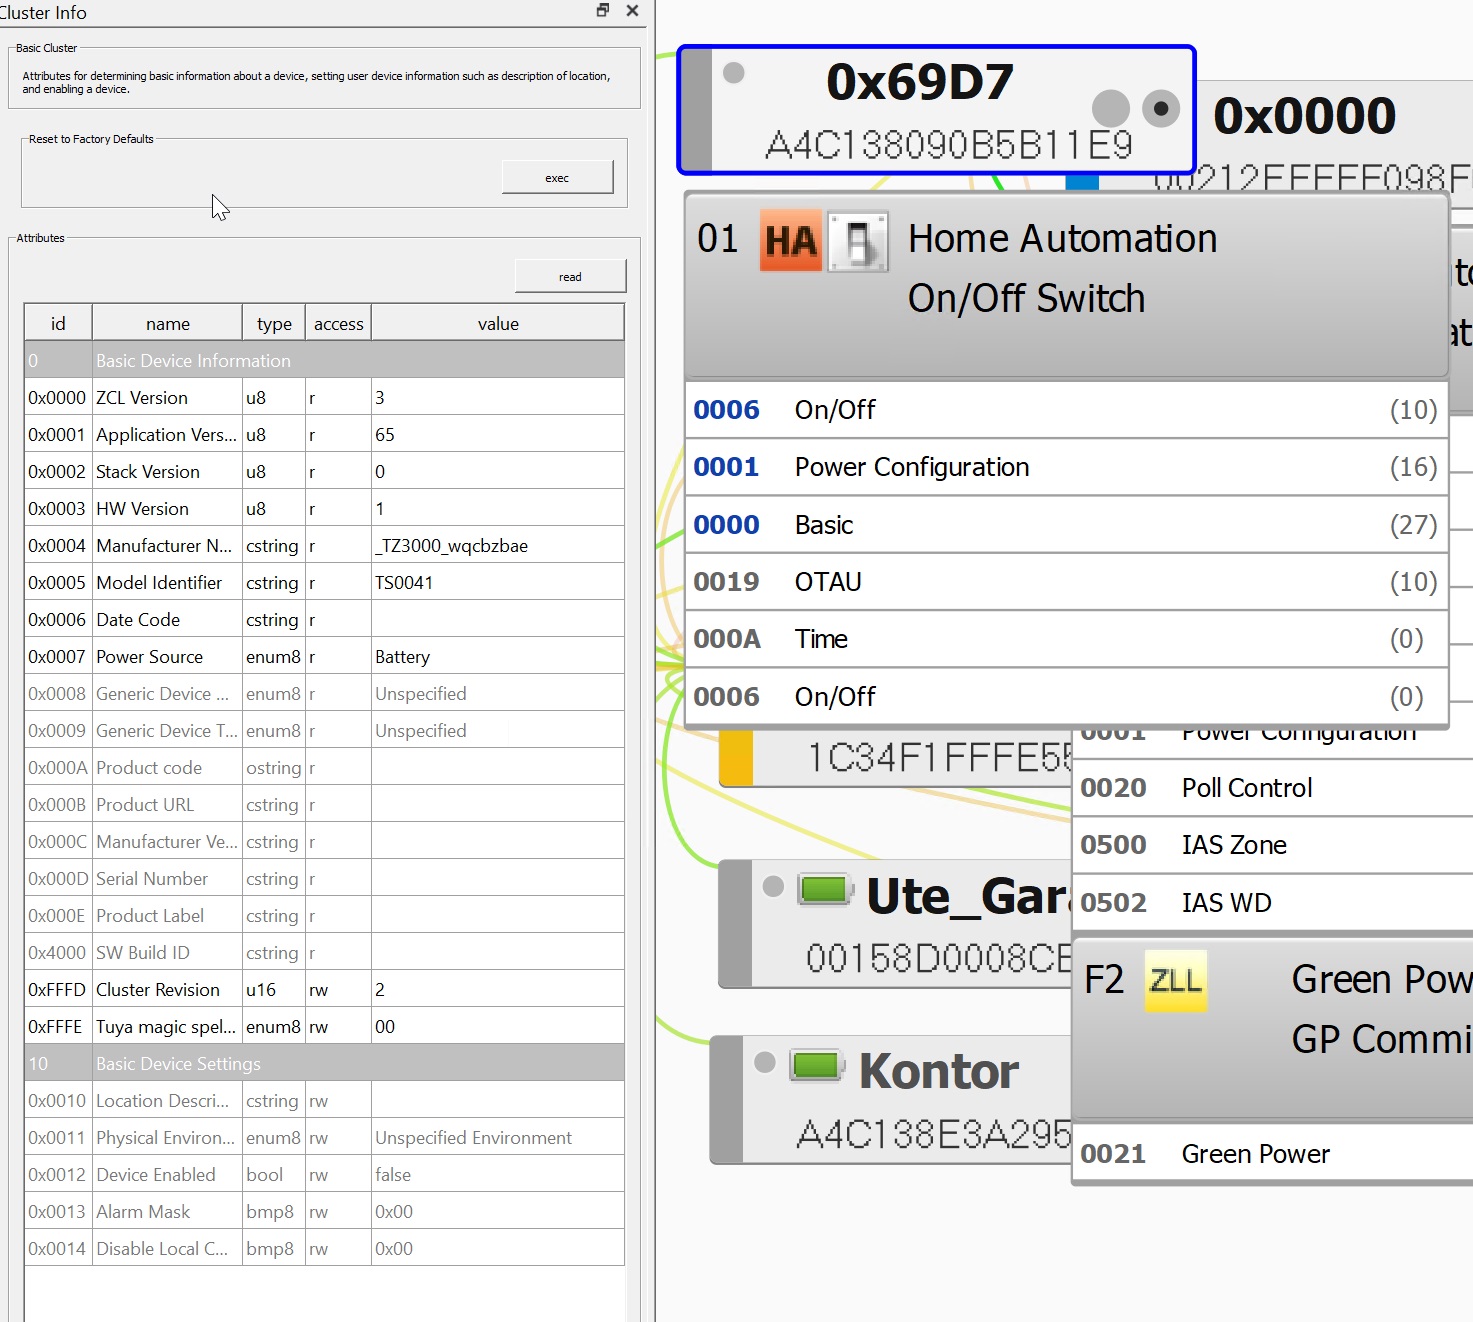This screenshot has width=1473, height=1322.
Task: Select the Green Power cluster 0021
Action: tap(1255, 1153)
